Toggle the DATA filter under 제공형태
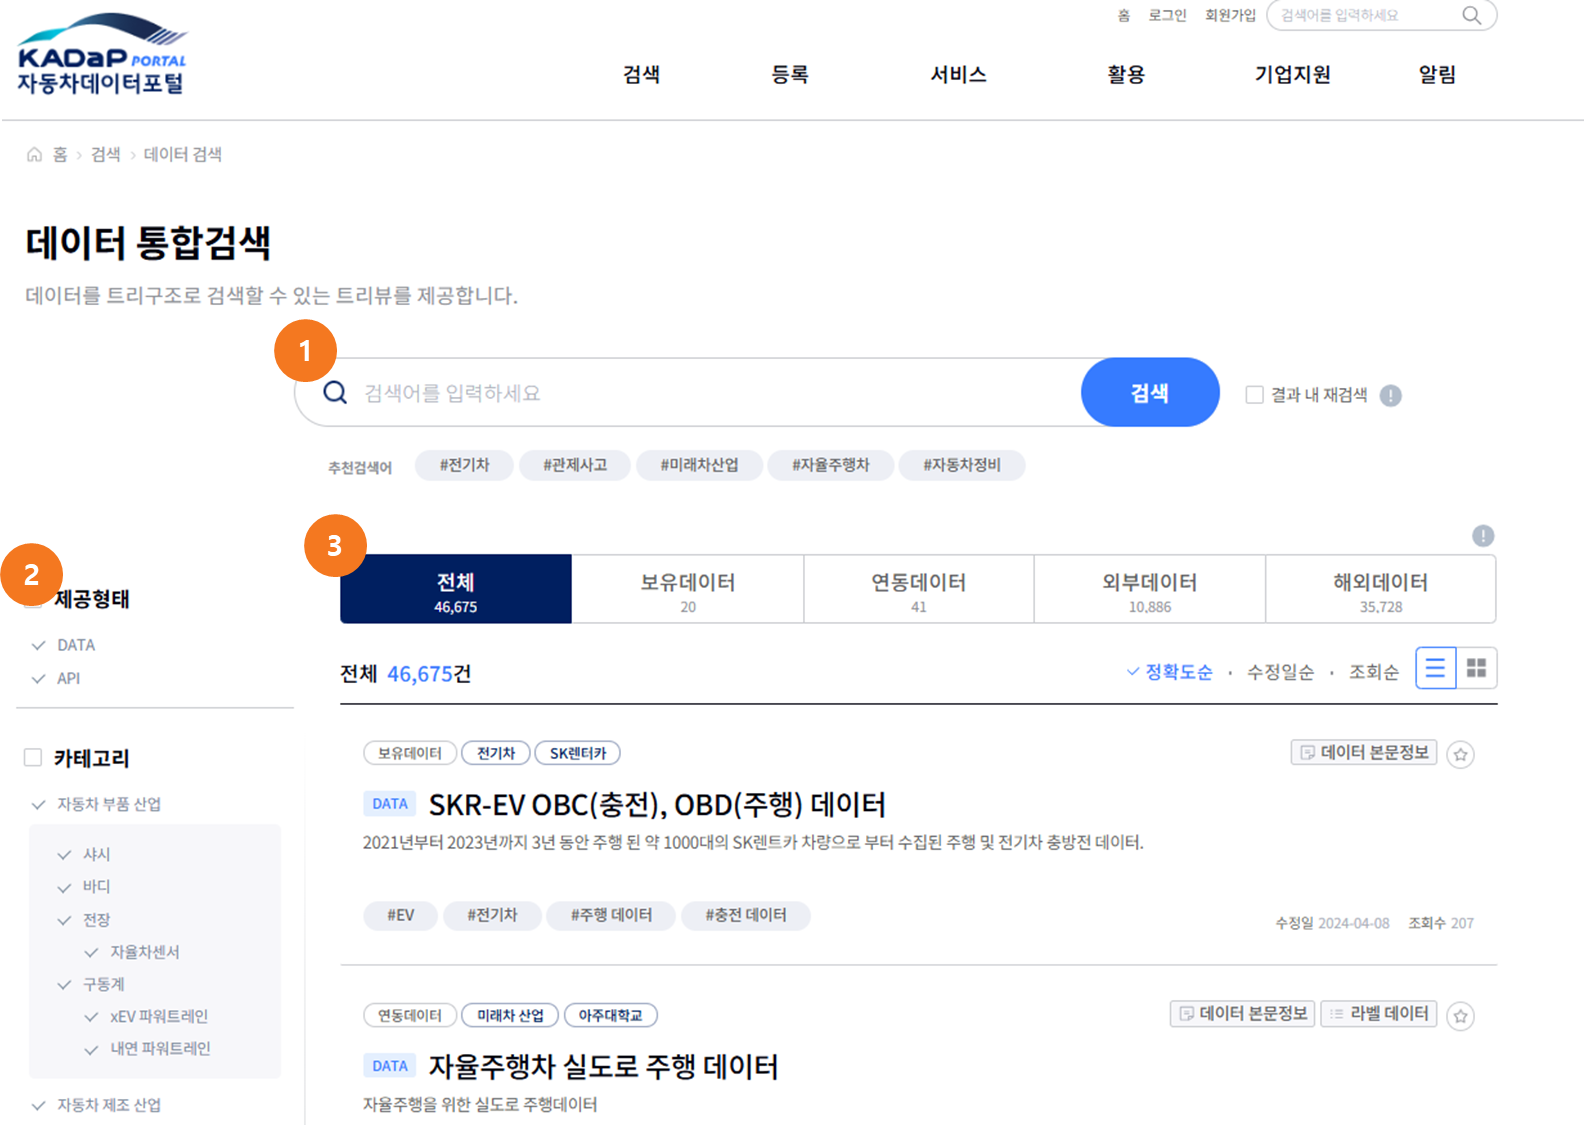 click(38, 645)
